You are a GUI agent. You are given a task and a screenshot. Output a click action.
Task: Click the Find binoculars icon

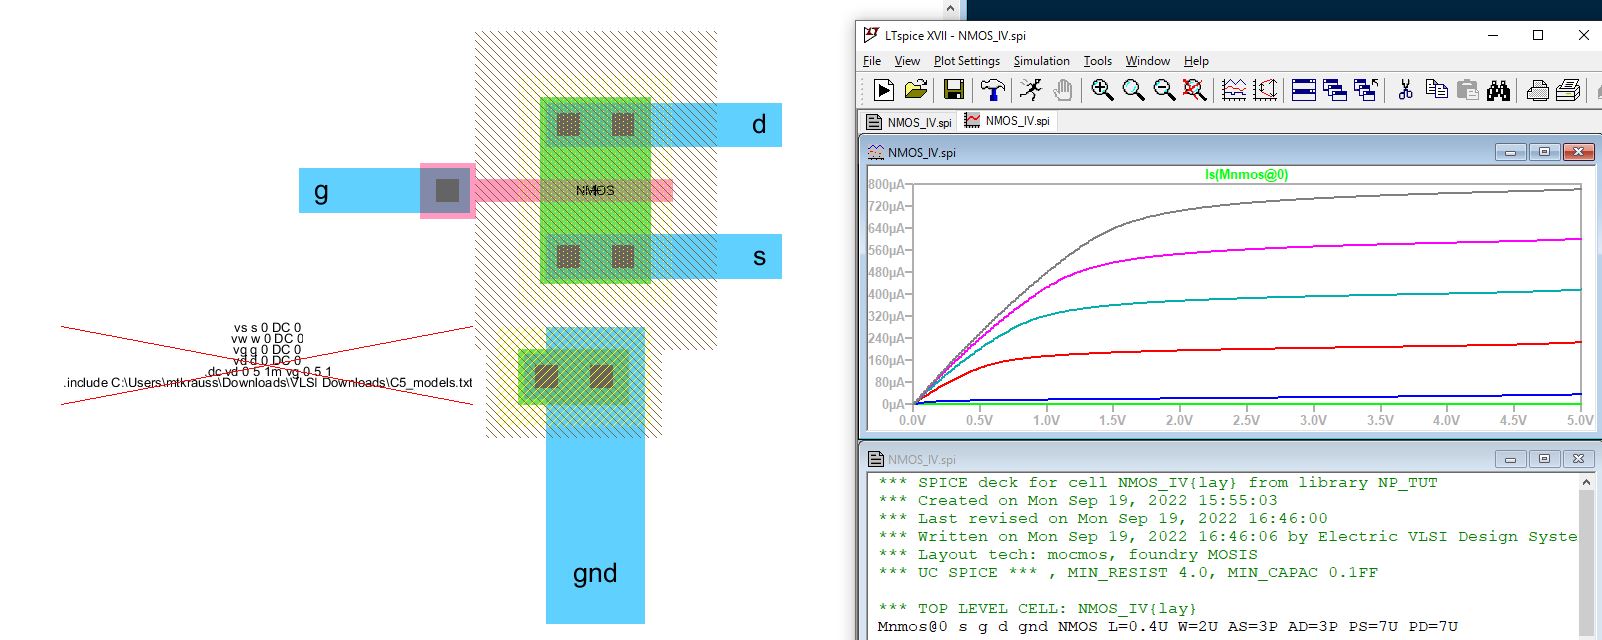[x=1498, y=90]
